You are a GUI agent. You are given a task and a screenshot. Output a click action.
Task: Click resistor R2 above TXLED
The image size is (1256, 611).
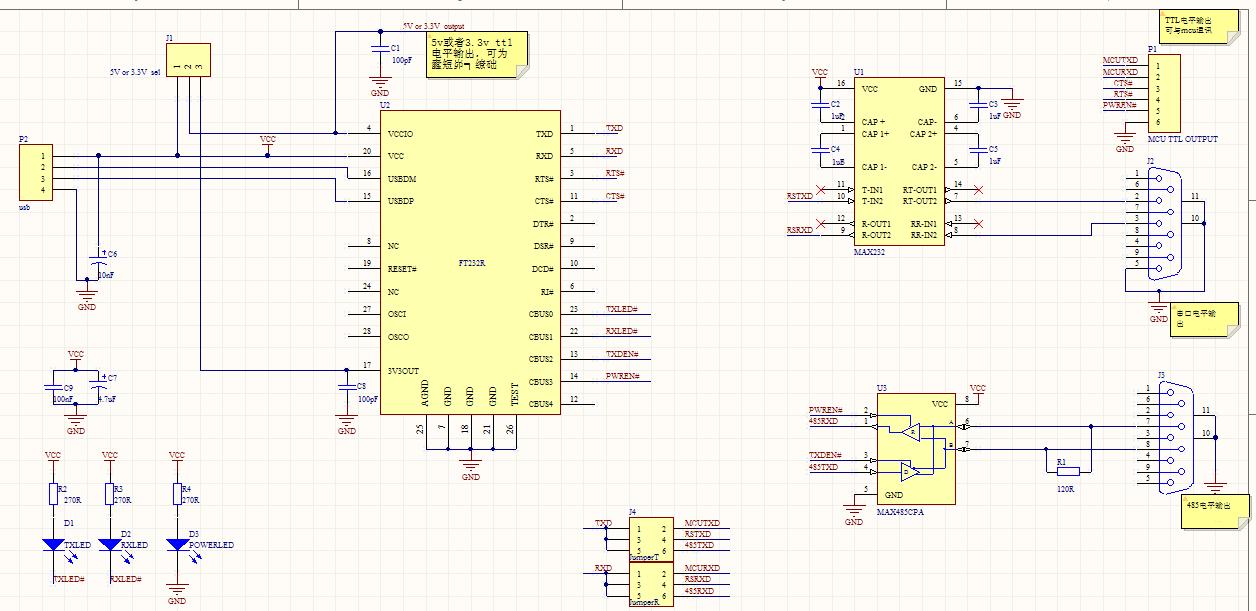tap(53, 496)
